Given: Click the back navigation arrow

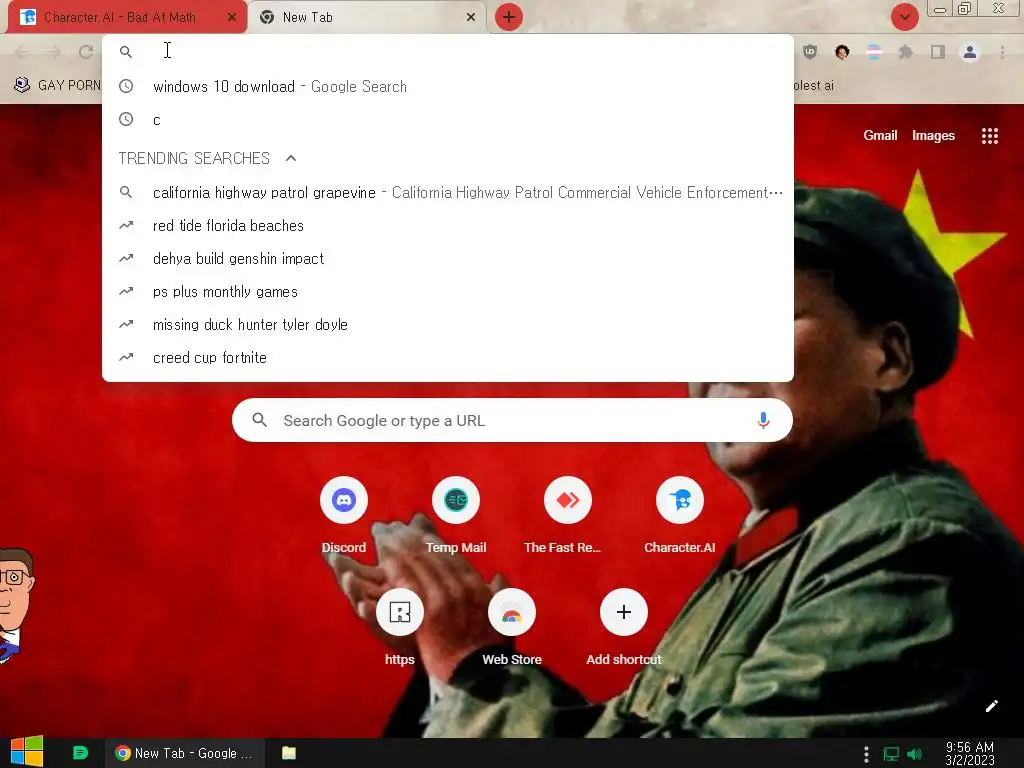Looking at the screenshot, I should pyautogui.click(x=22, y=52).
